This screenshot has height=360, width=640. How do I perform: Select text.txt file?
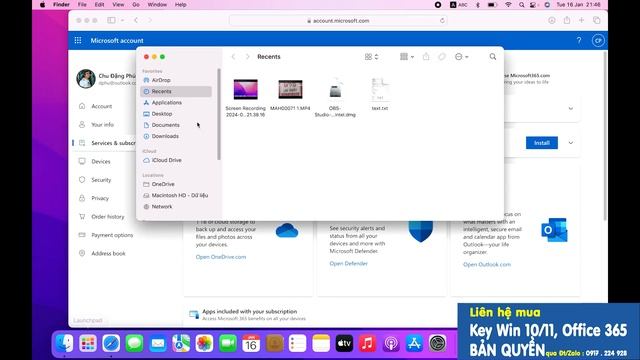[380, 89]
